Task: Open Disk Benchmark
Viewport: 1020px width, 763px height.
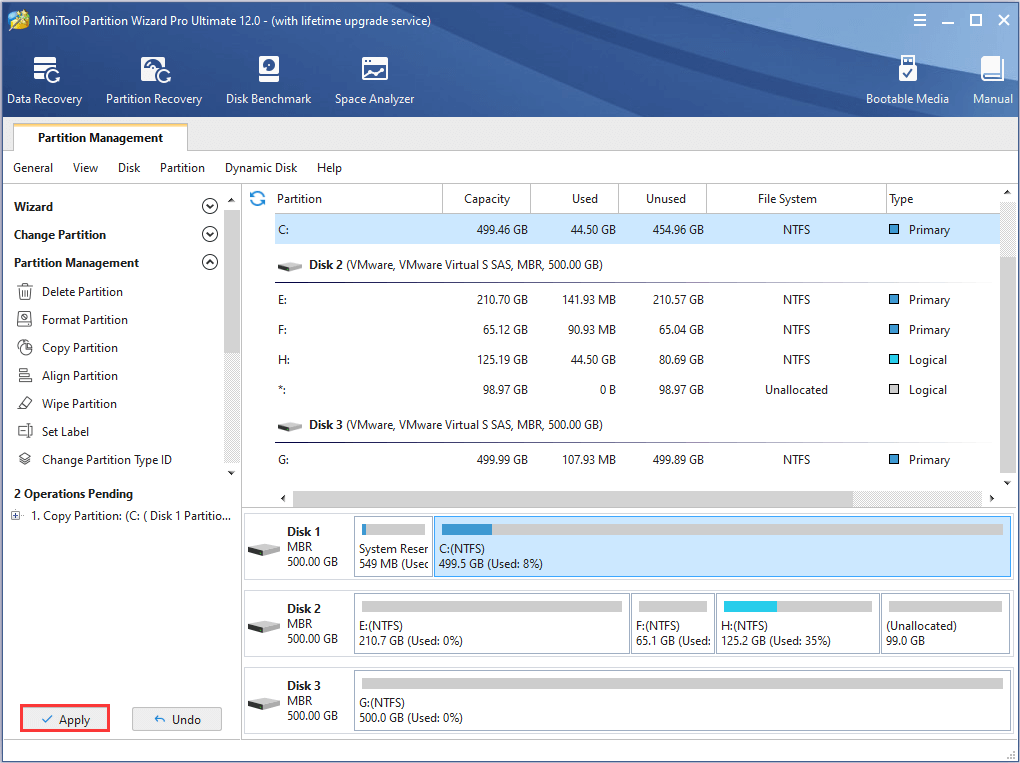Action: pyautogui.click(x=269, y=81)
